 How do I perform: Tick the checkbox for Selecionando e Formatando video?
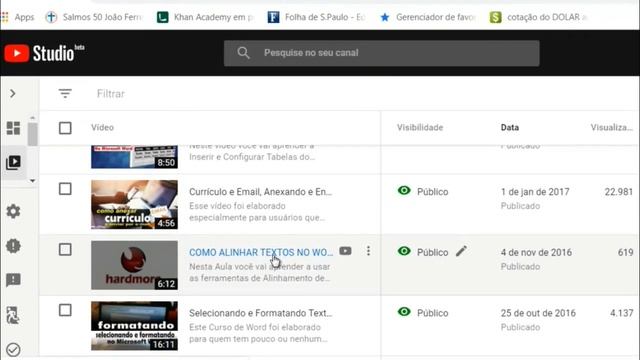(65, 310)
